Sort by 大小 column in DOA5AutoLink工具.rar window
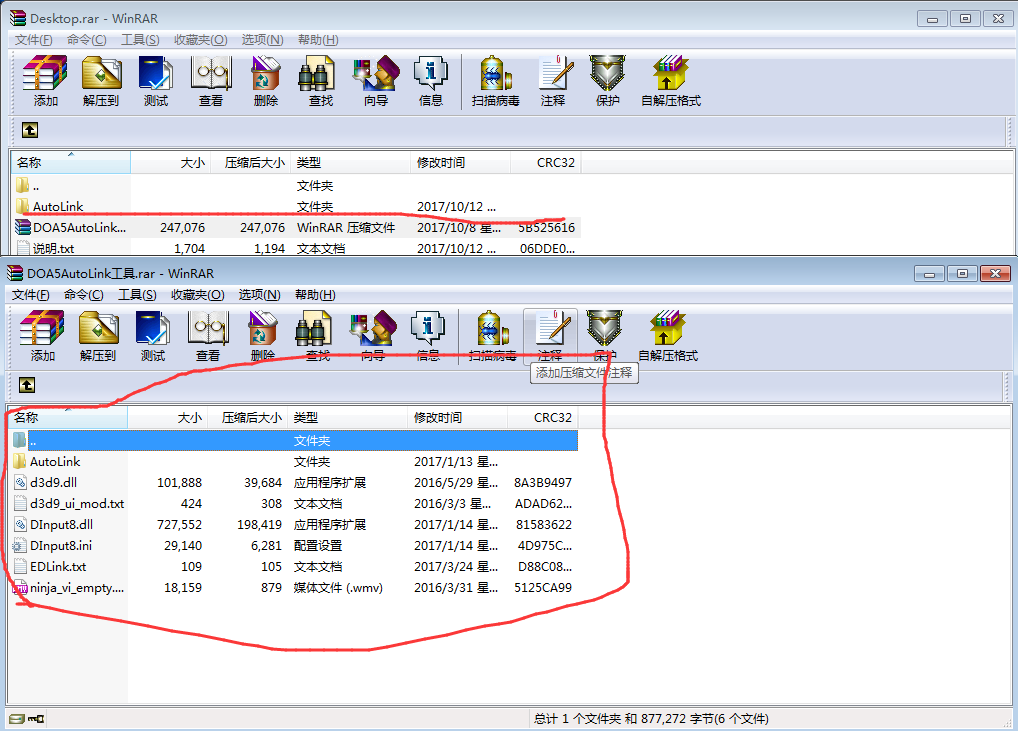Viewport: 1018px width, 731px height. point(168,418)
